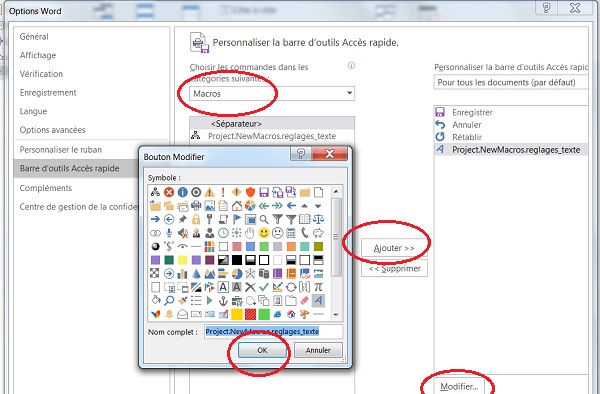Select the balance scales symbol
600x394 pixels.
click(x=318, y=219)
